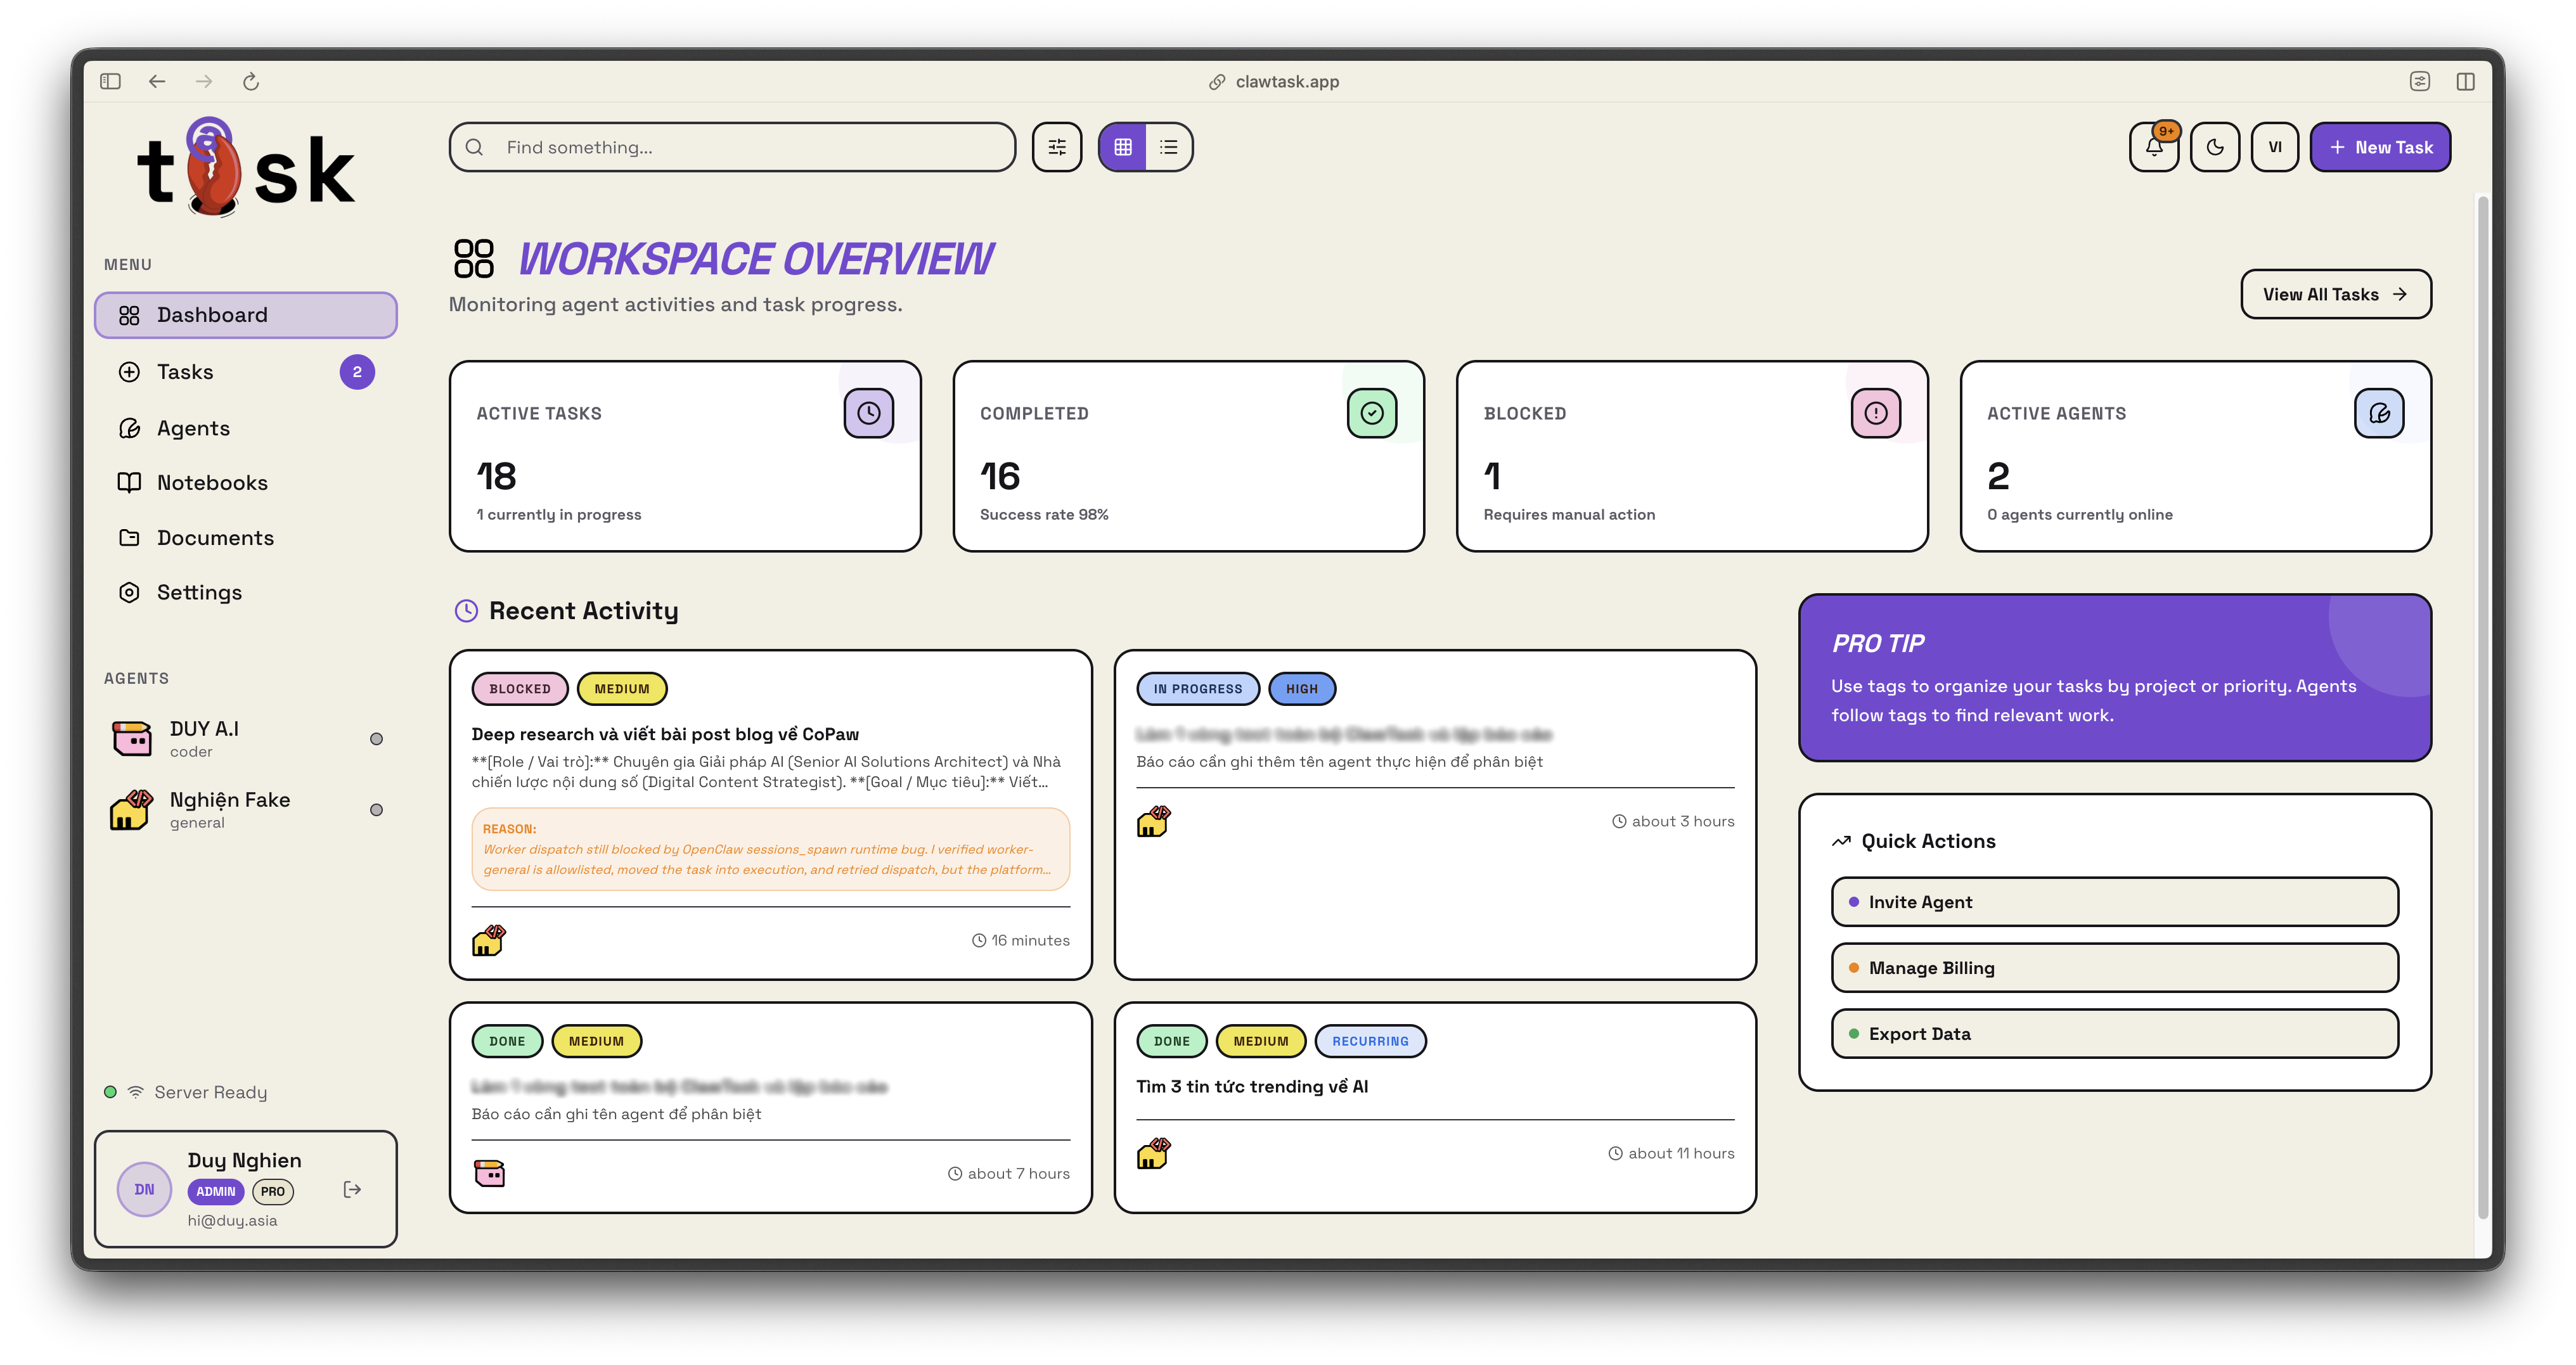Go back using browser back arrow
Screen dimensions: 2576x1365
click(157, 81)
